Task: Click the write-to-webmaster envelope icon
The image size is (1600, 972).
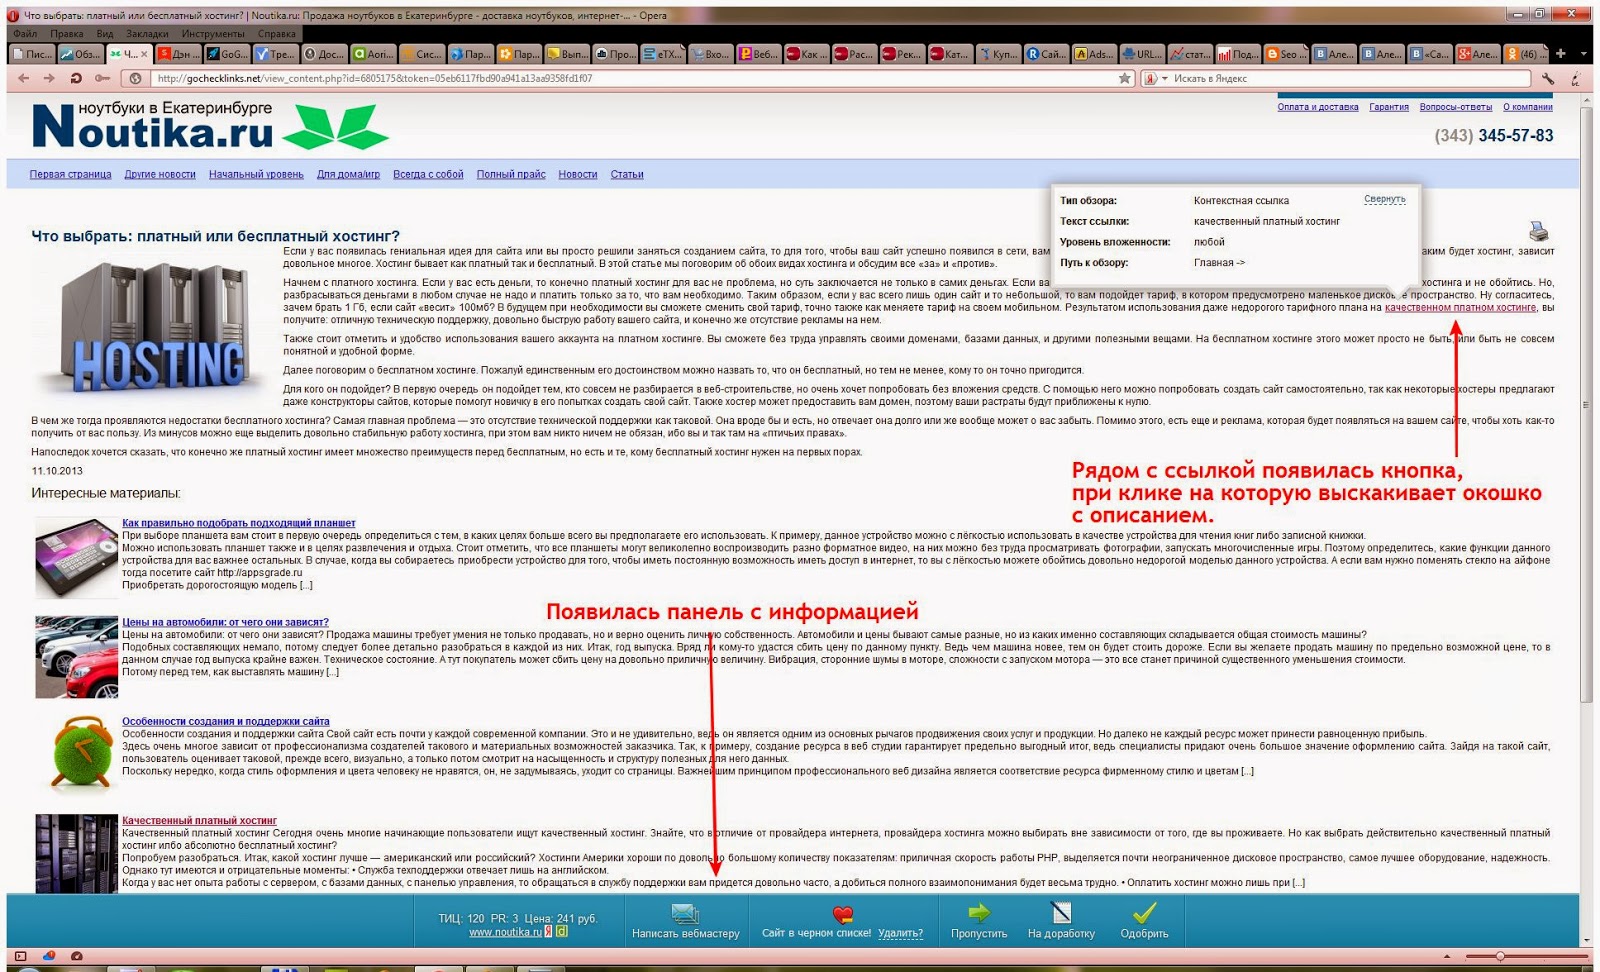Action: point(685,913)
